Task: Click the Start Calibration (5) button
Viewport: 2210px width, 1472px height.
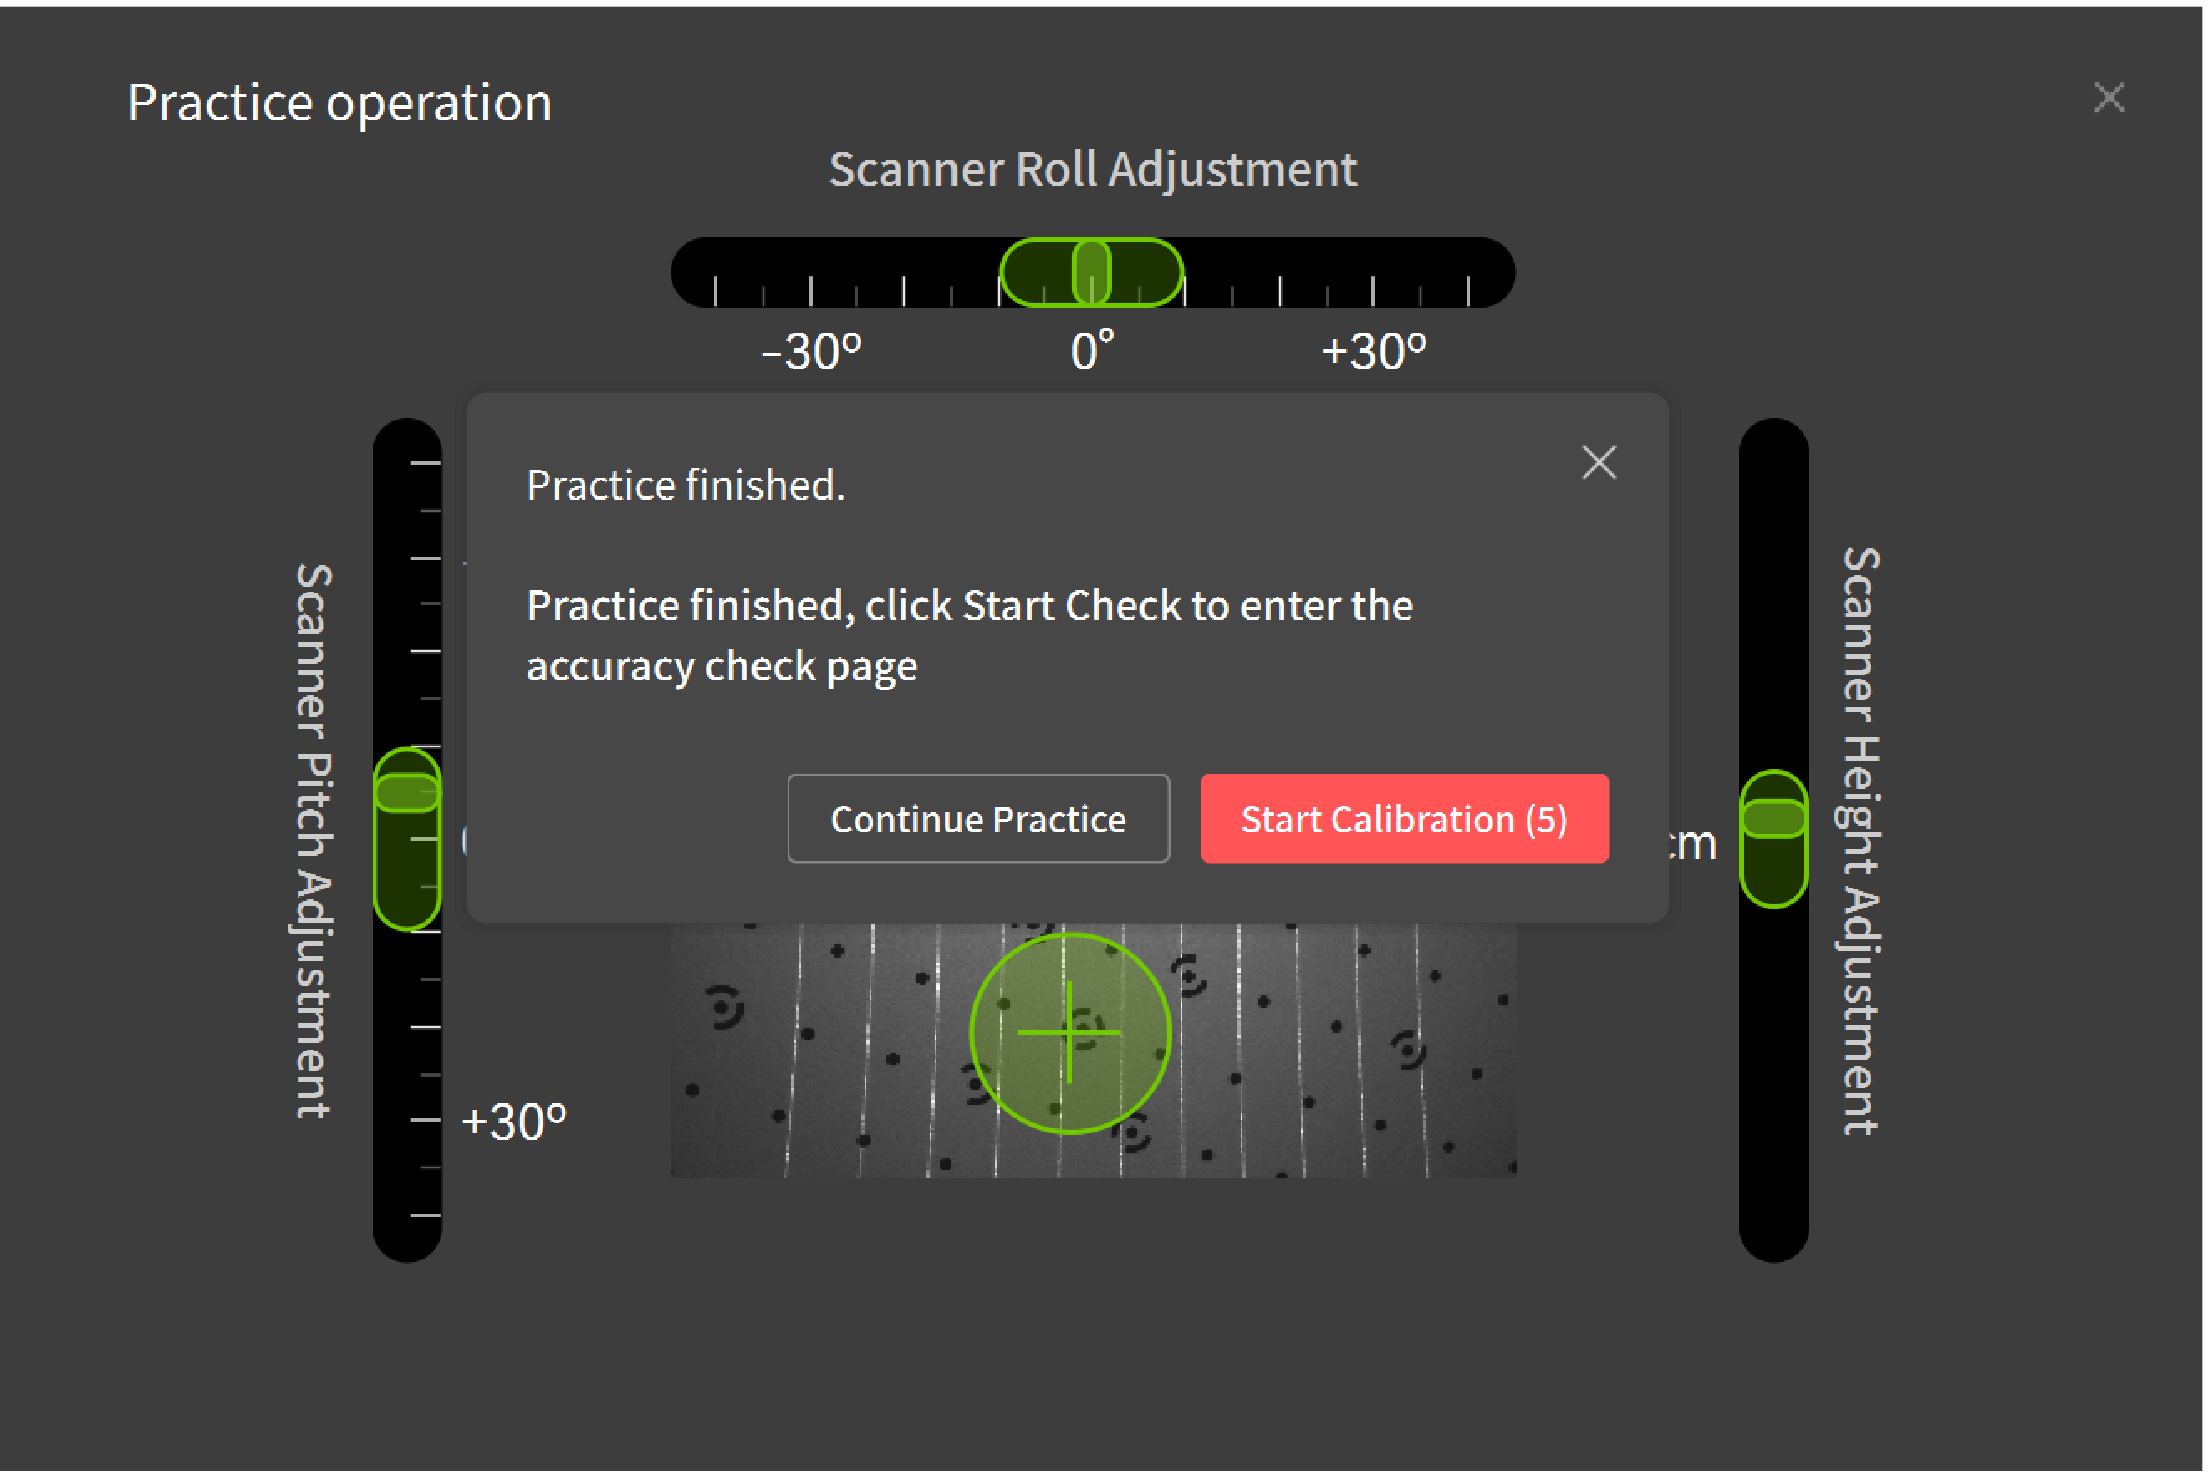Action: [1404, 819]
